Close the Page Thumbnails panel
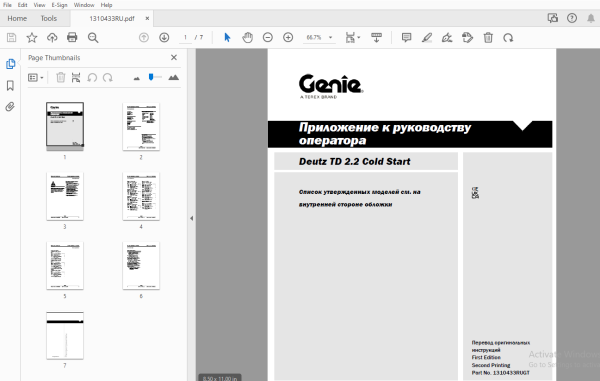The width and height of the screenshot is (600, 381). [x=174, y=57]
